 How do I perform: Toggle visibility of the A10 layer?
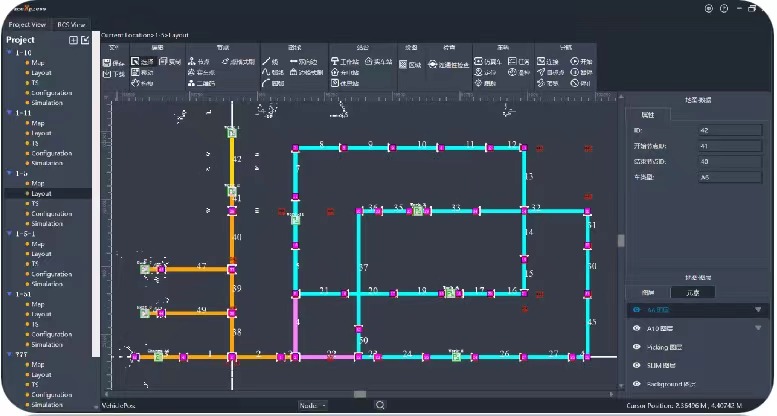(x=637, y=328)
